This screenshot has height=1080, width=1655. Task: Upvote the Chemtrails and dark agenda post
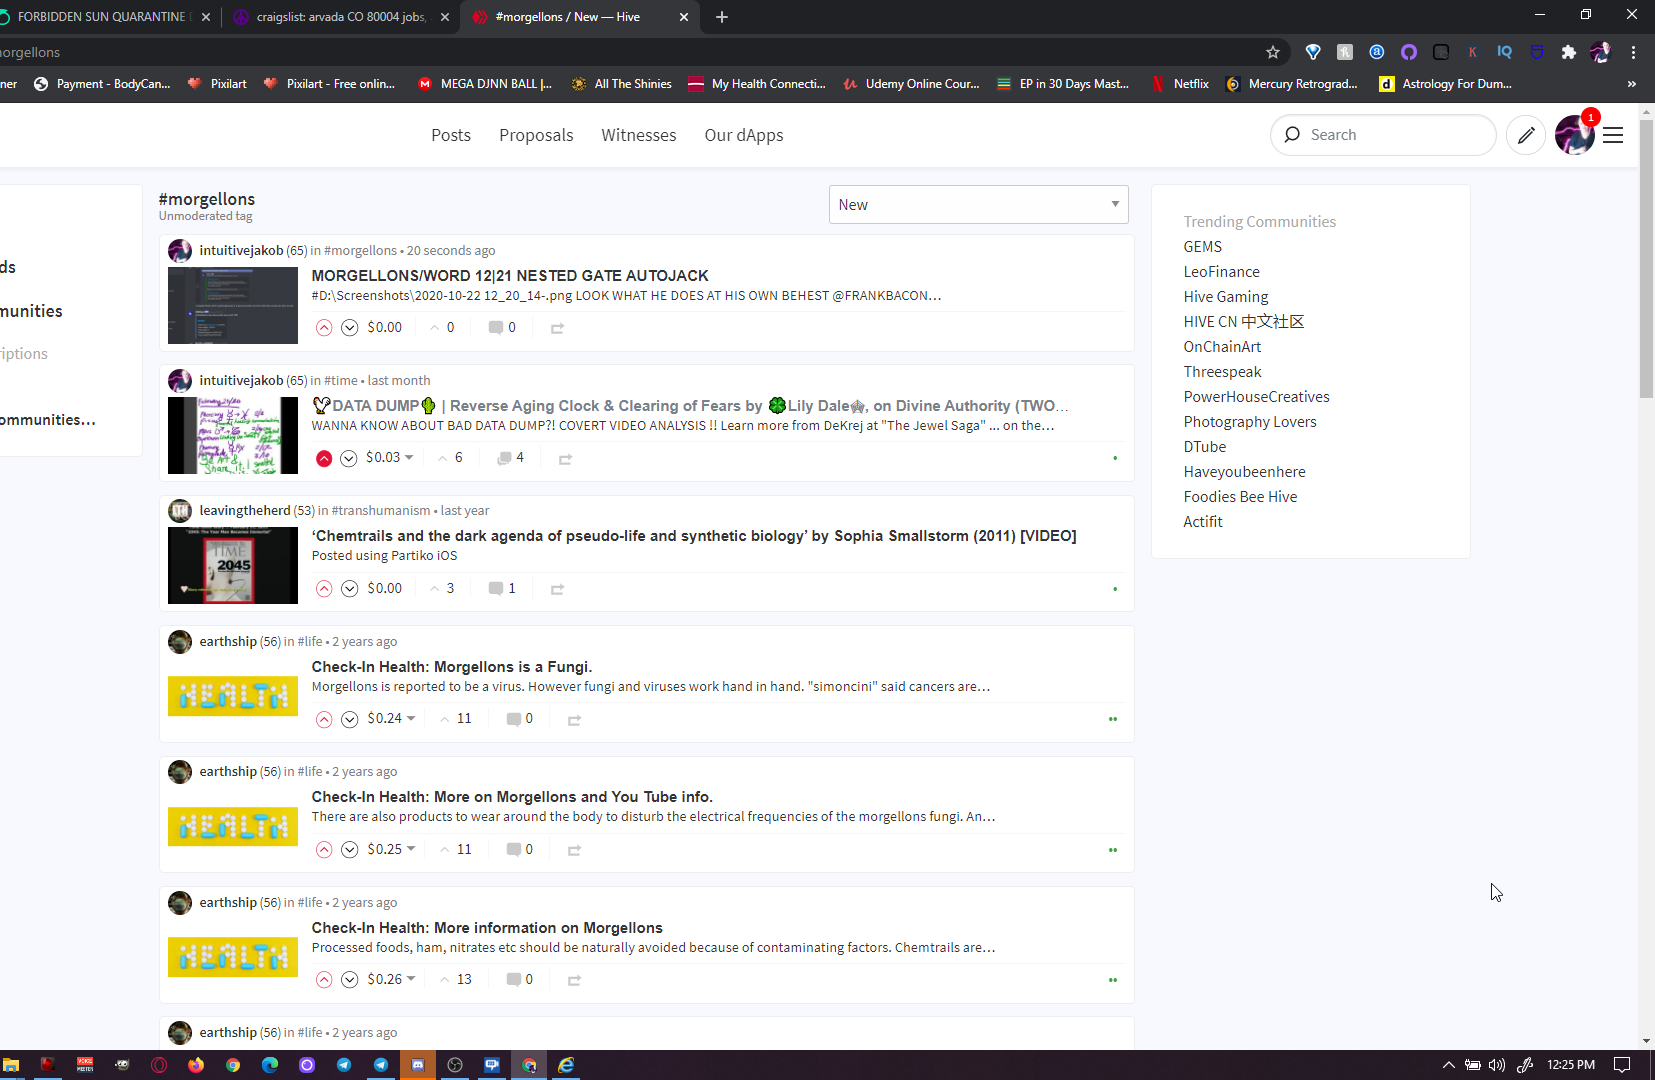pos(324,589)
